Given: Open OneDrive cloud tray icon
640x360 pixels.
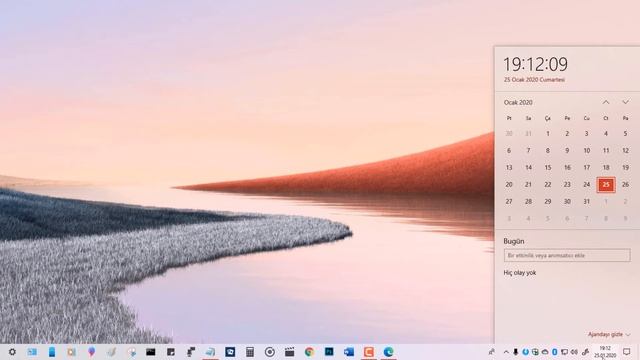Looking at the screenshot, I should coord(545,352).
